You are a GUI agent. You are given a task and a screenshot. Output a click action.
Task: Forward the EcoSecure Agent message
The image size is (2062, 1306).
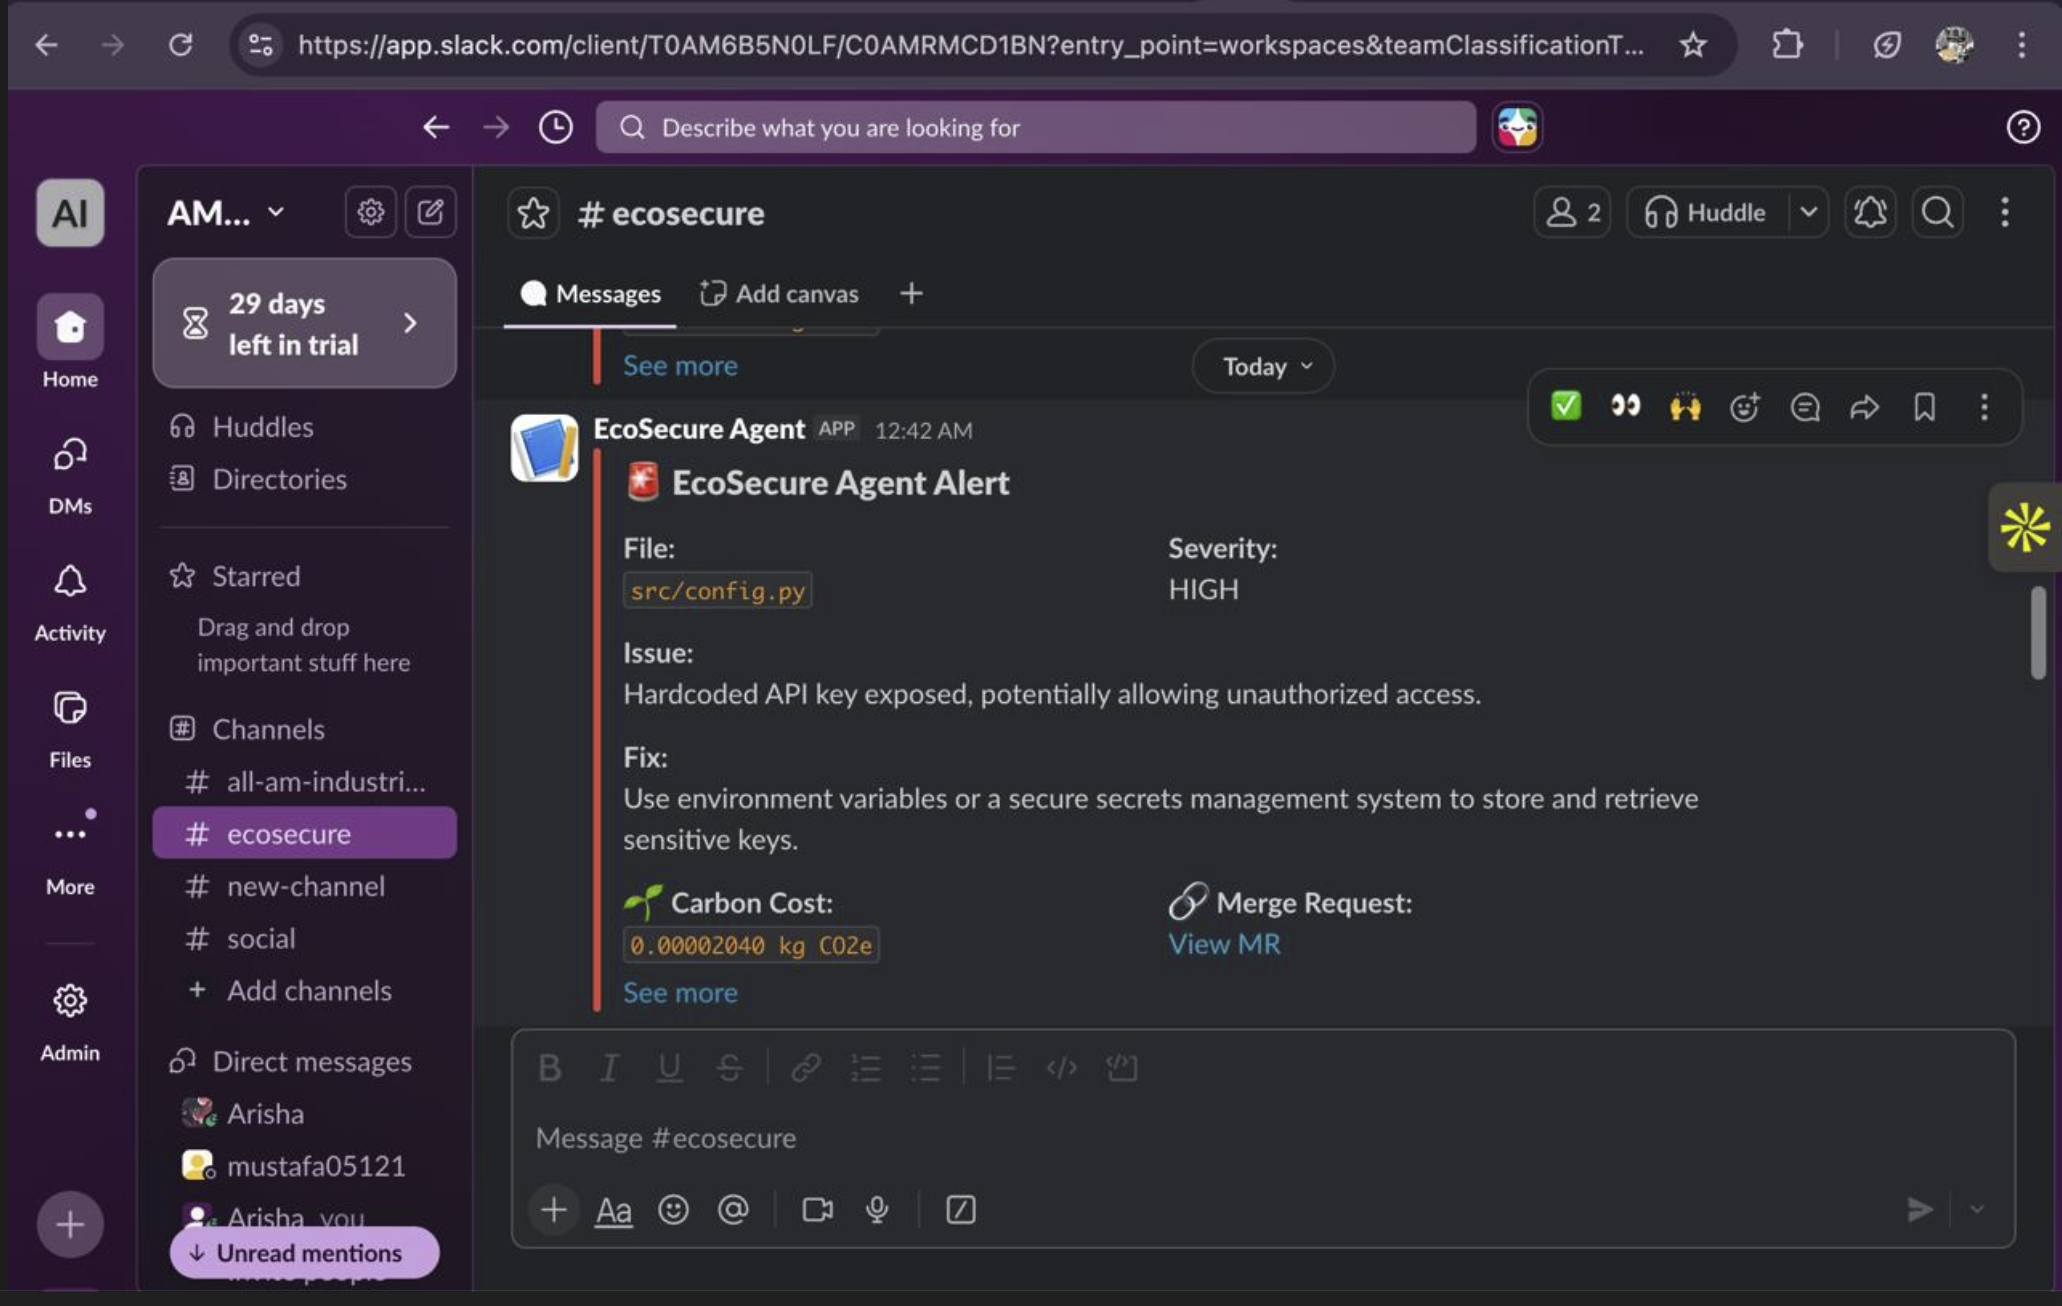[x=1864, y=407]
